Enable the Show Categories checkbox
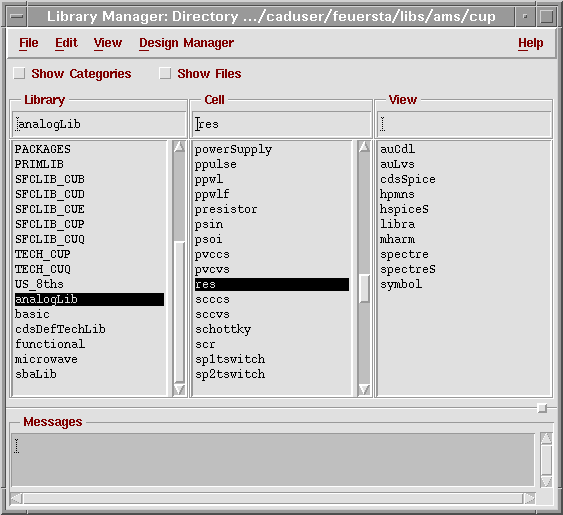 point(19,74)
